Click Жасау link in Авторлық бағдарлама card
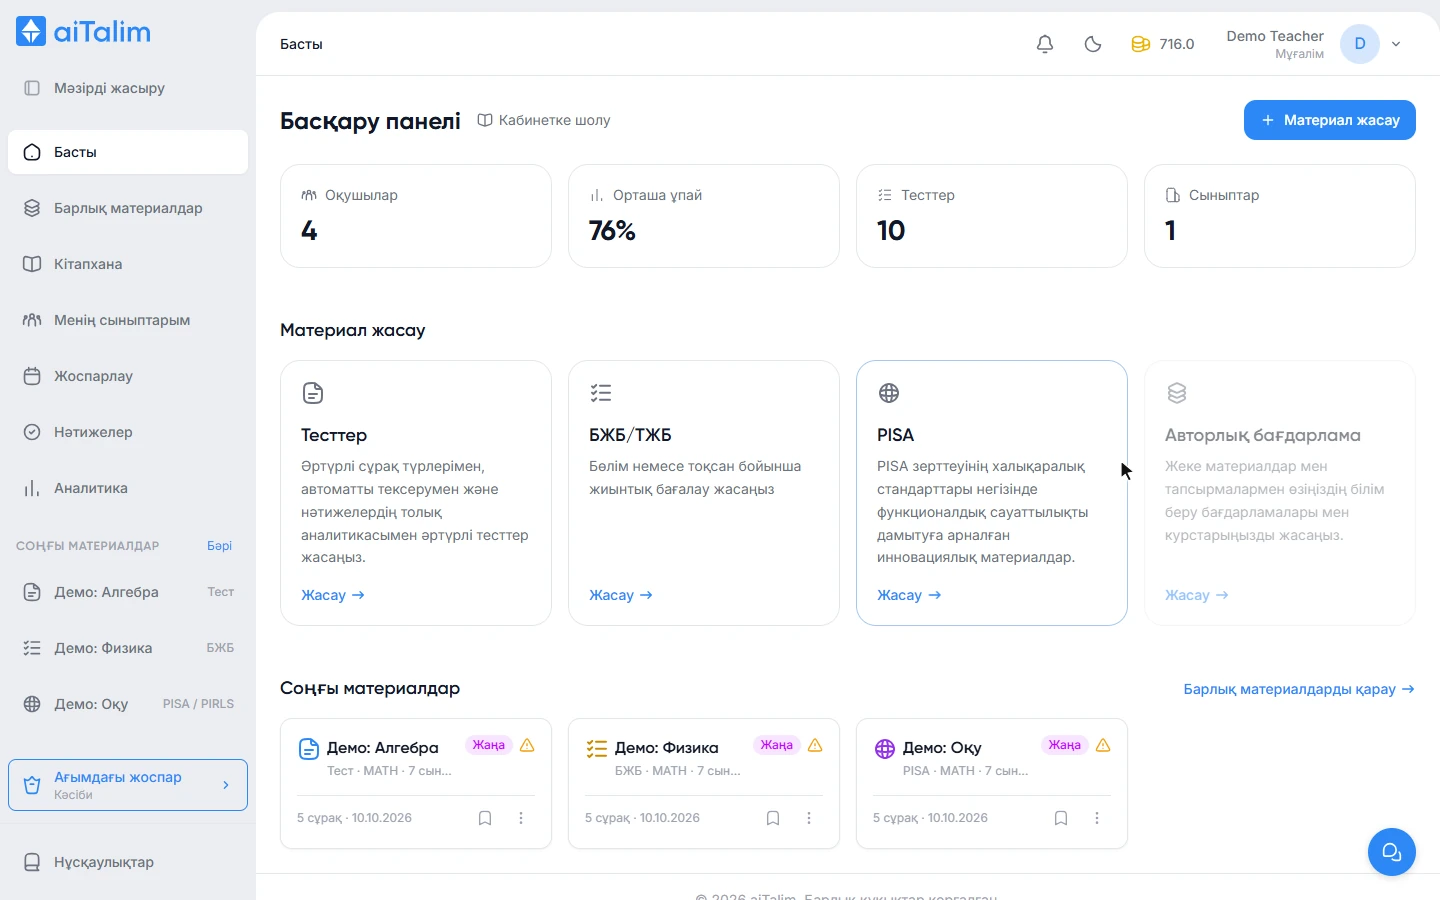 pos(1197,595)
